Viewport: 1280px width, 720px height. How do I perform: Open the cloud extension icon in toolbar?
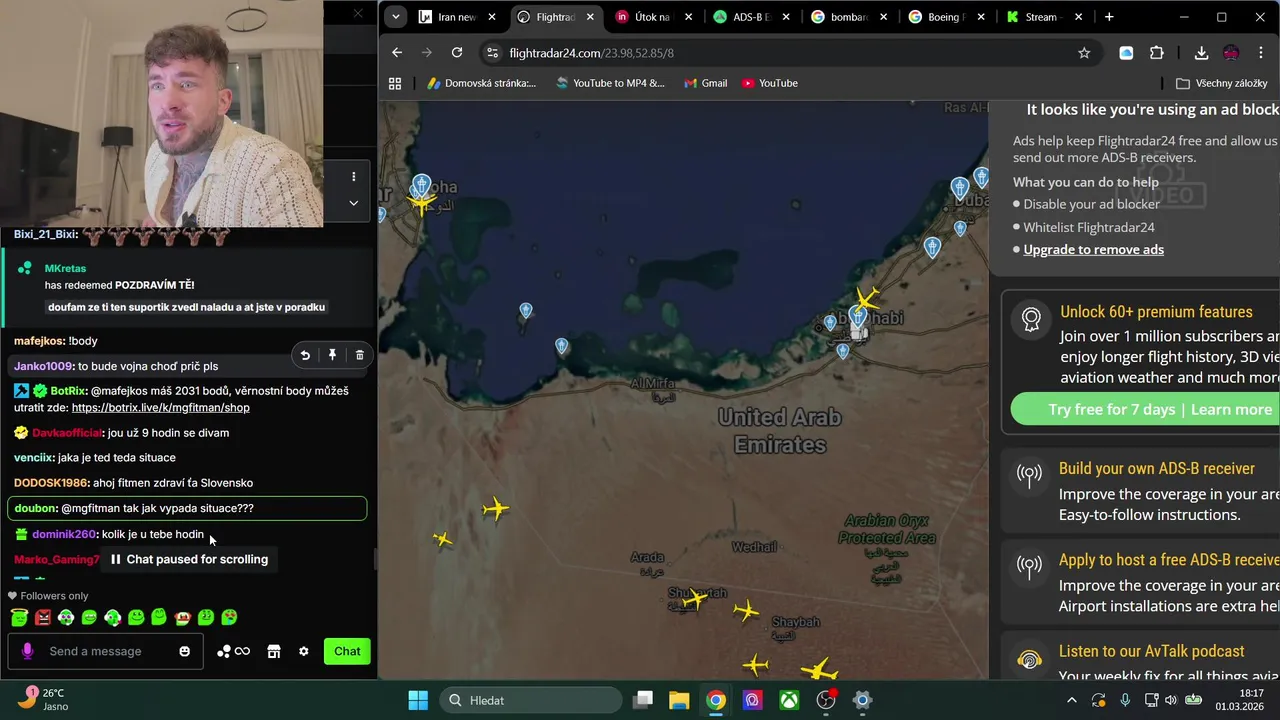1126,53
